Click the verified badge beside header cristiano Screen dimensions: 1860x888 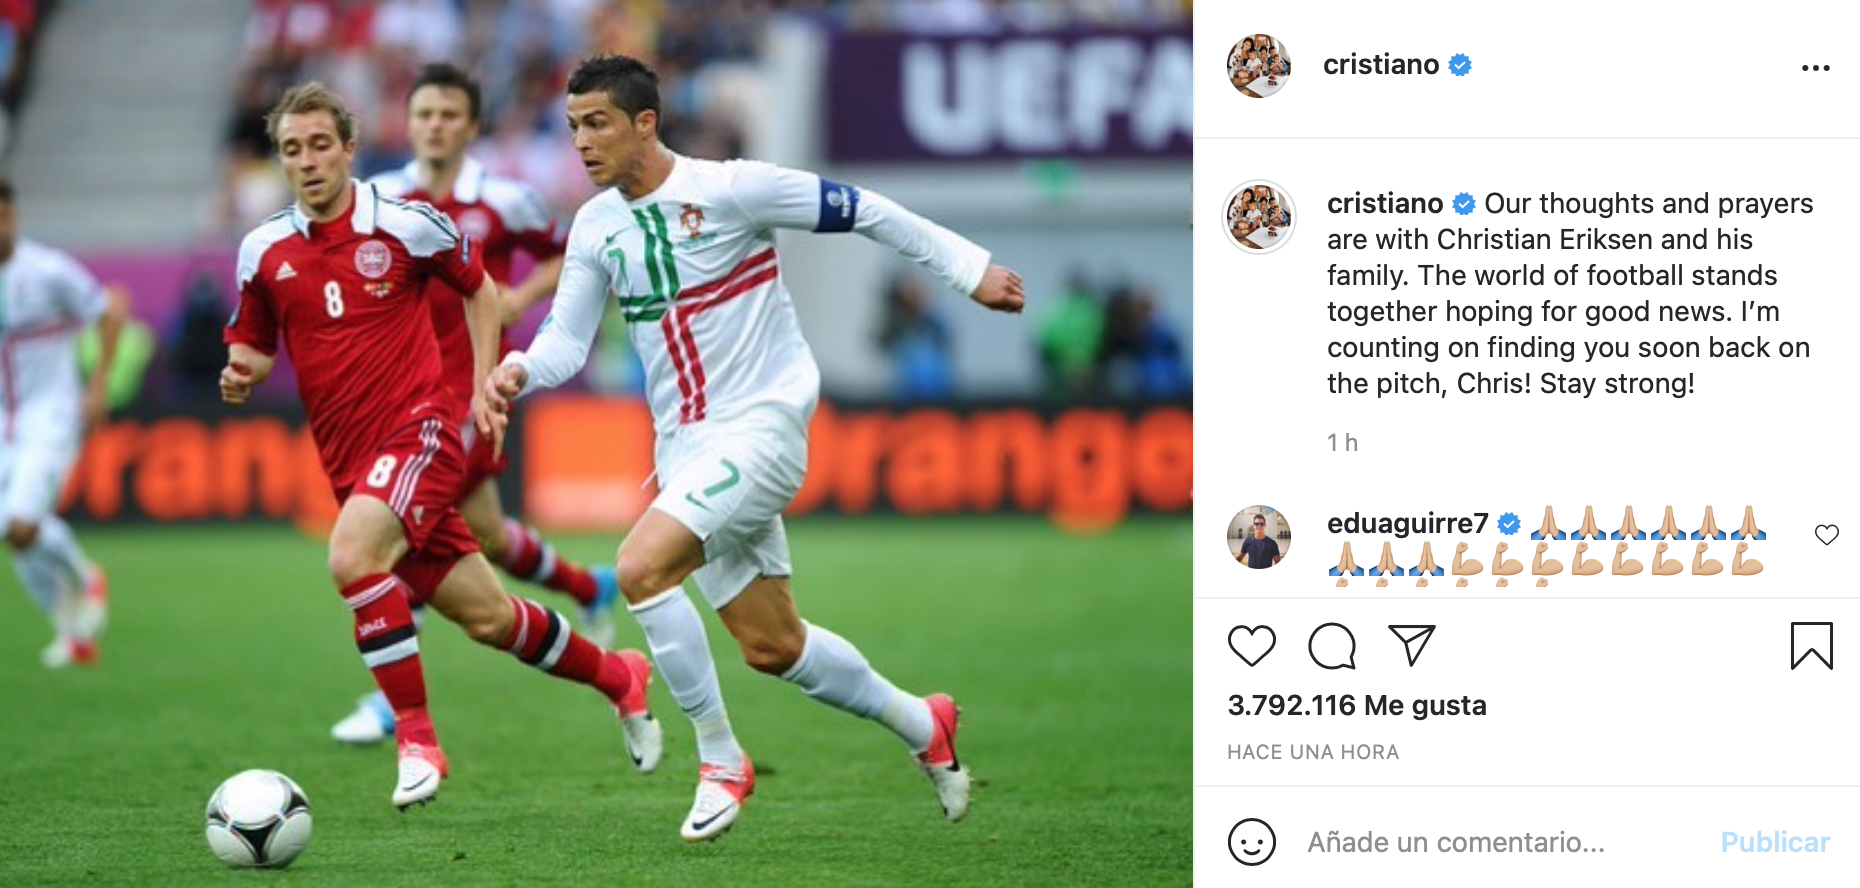tap(1460, 65)
